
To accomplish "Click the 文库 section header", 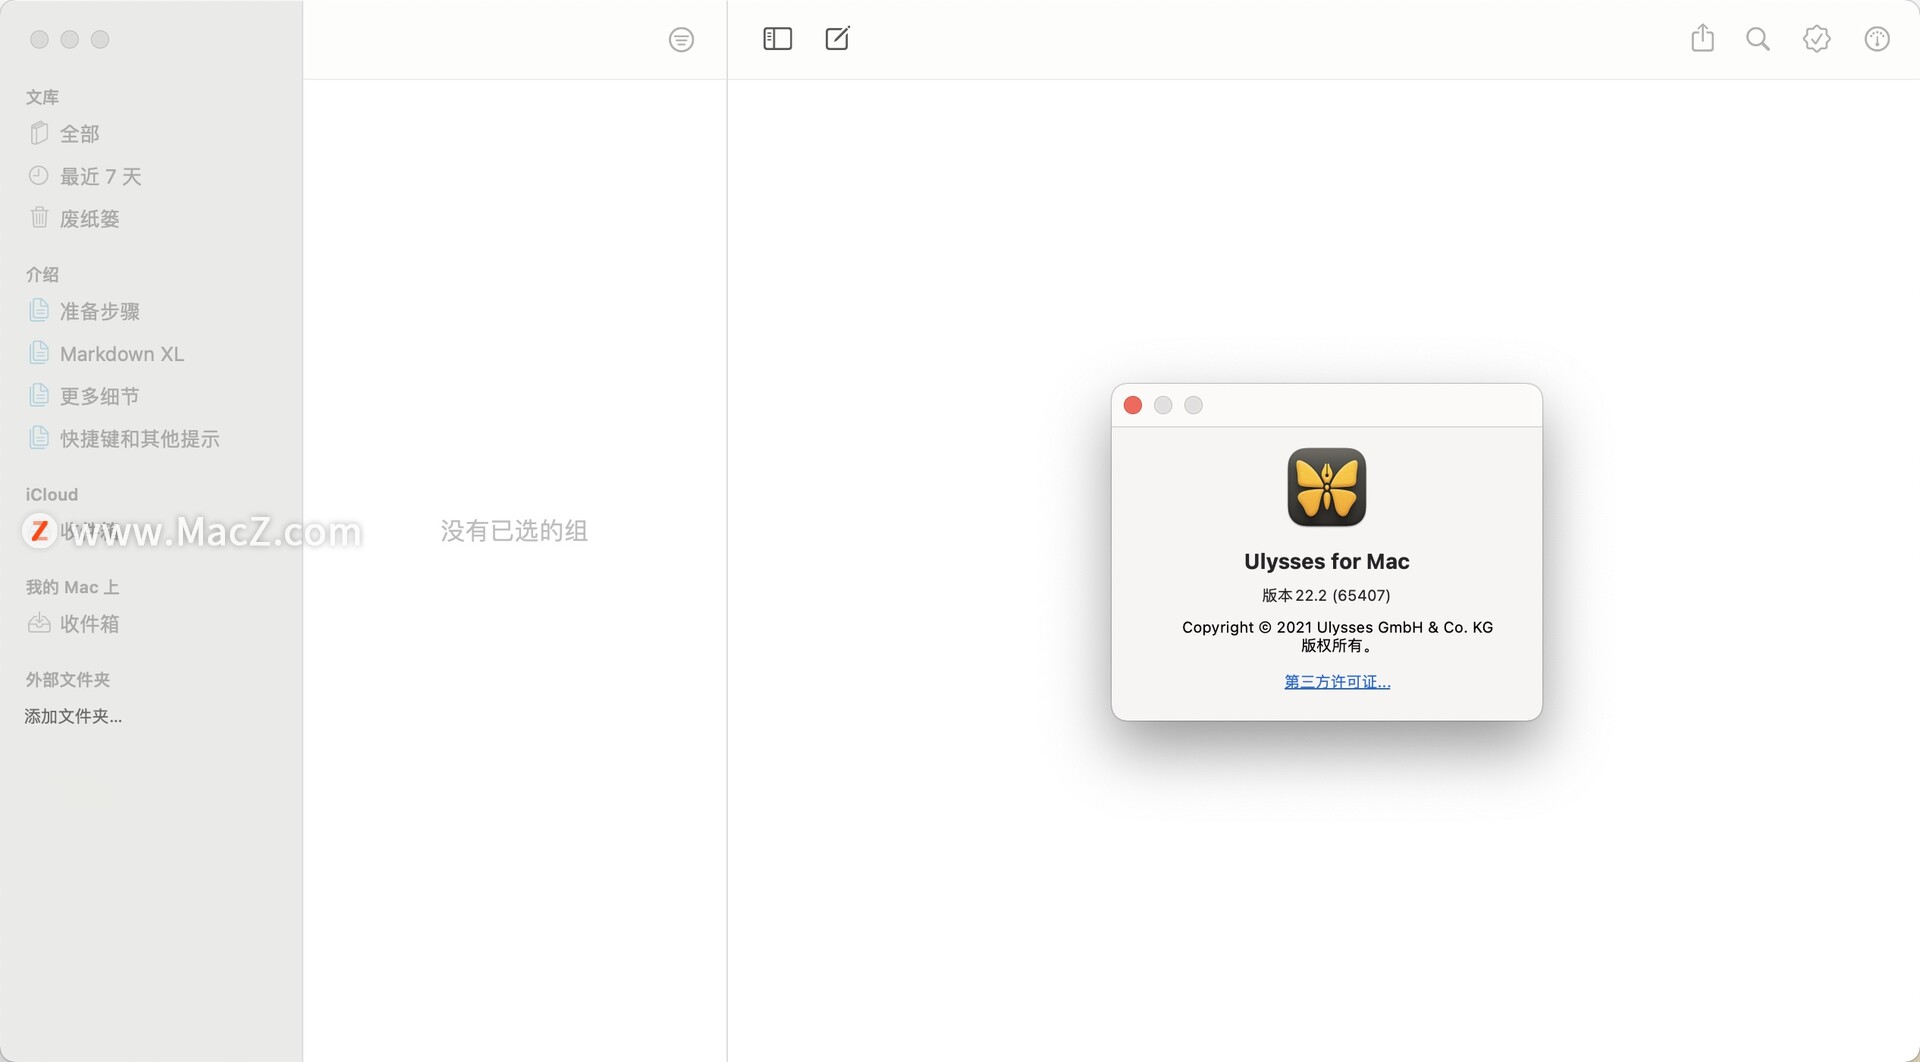I will (42, 97).
